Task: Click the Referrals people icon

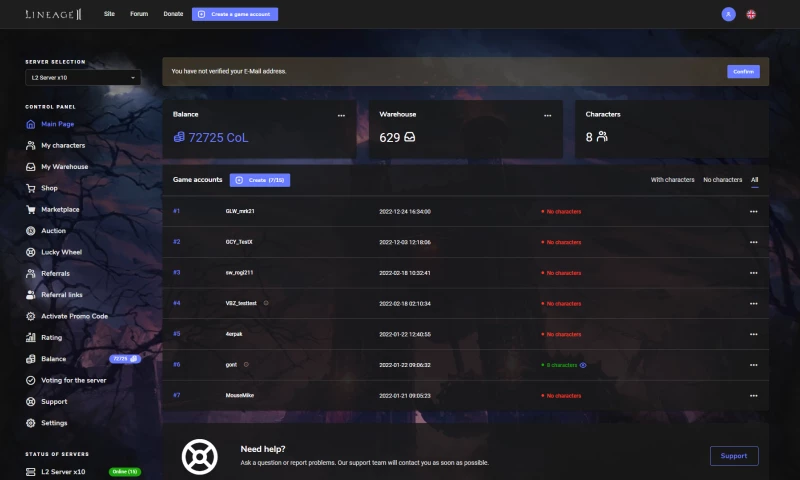Action: (31, 273)
